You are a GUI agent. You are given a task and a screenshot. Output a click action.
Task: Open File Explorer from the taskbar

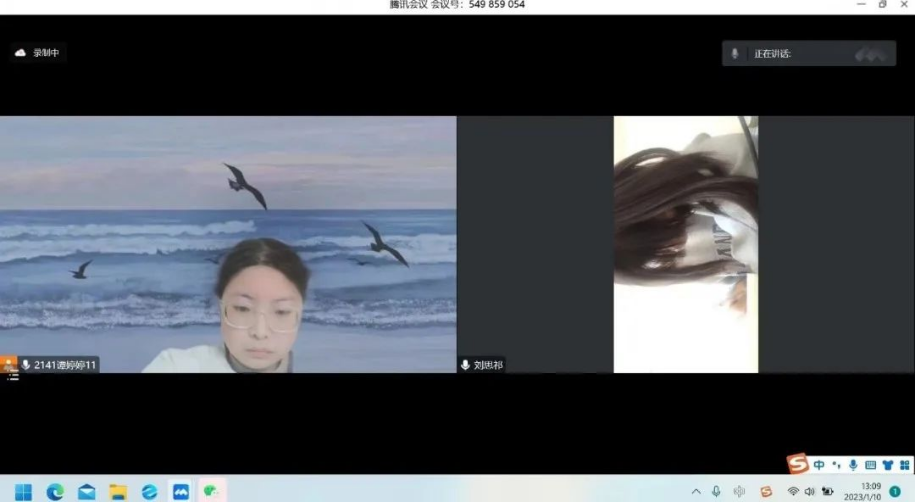[x=118, y=491]
